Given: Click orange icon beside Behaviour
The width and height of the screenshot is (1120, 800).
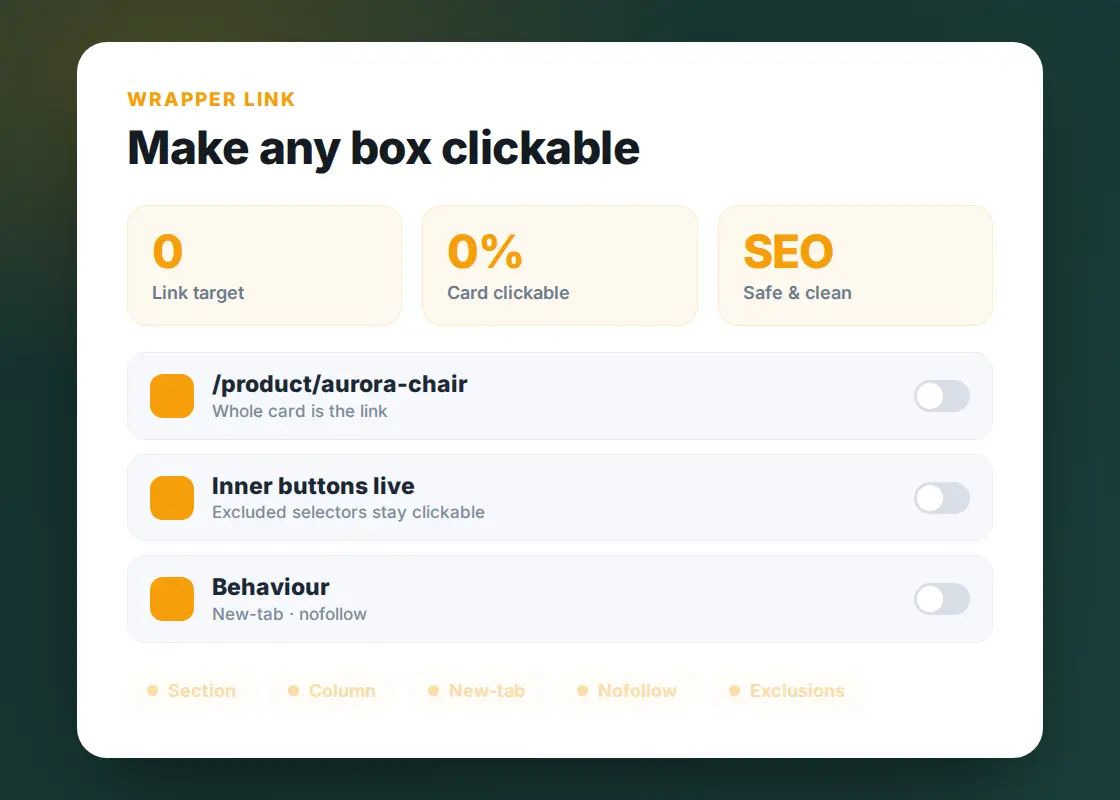Looking at the screenshot, I should pyautogui.click(x=172, y=599).
